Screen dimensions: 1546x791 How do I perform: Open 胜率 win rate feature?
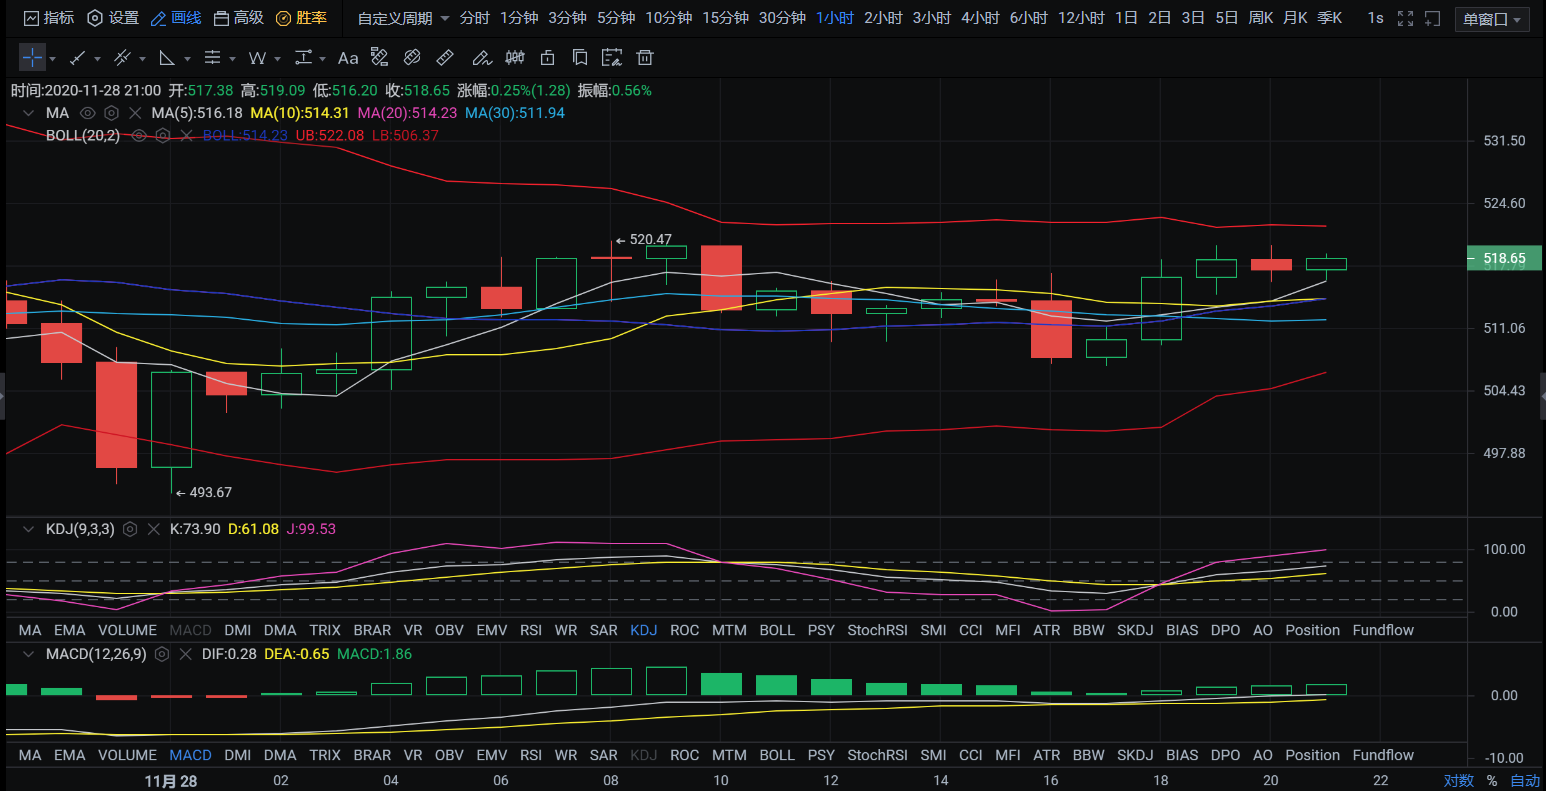pyautogui.click(x=301, y=18)
